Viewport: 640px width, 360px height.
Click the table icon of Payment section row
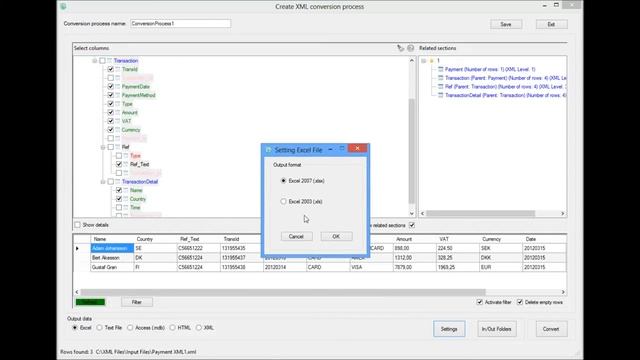(x=440, y=69)
